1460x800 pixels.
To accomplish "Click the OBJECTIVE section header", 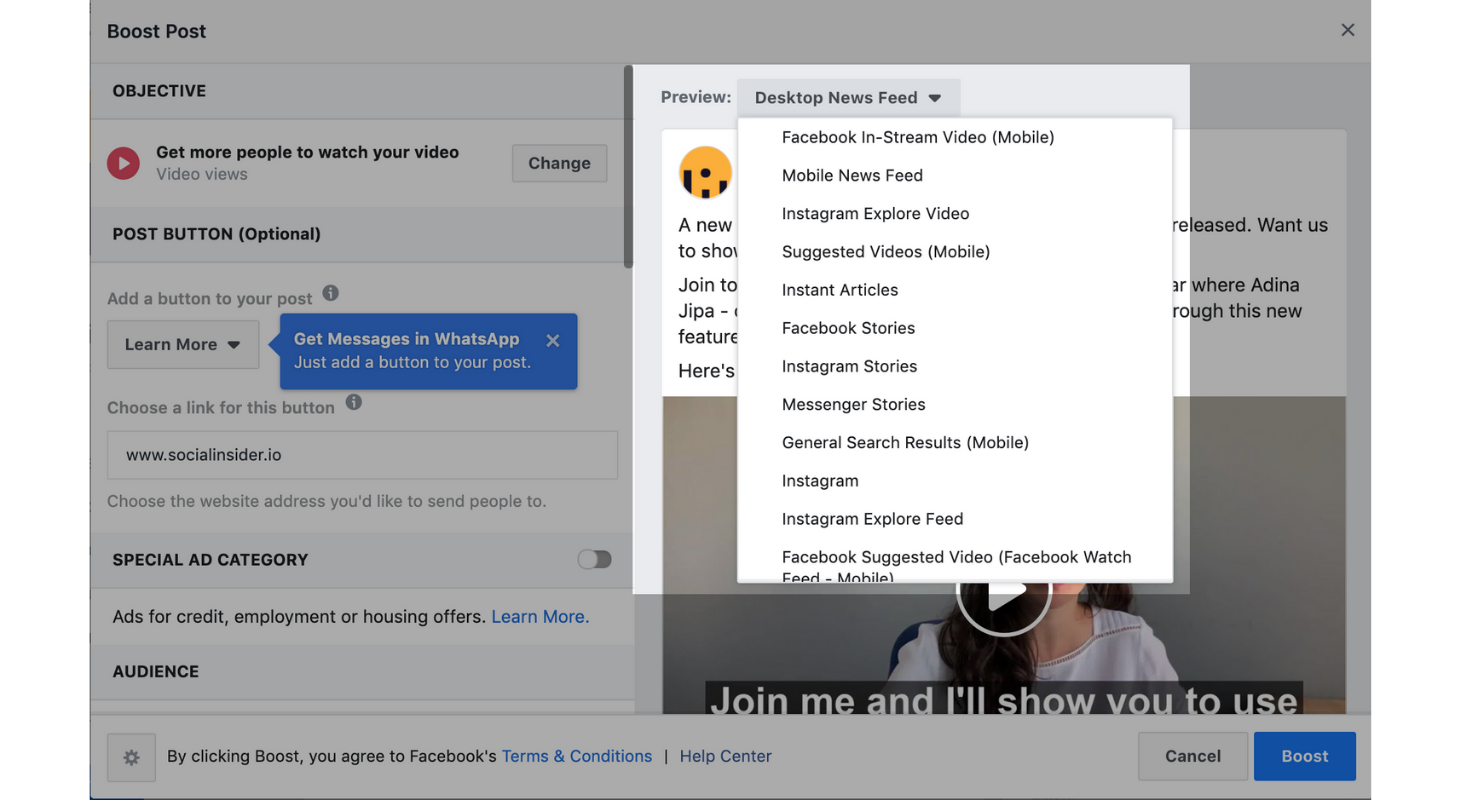I will (x=159, y=91).
